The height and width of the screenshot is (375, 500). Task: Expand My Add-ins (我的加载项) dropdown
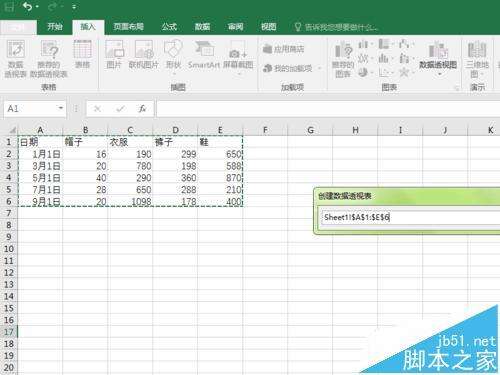[x=319, y=68]
